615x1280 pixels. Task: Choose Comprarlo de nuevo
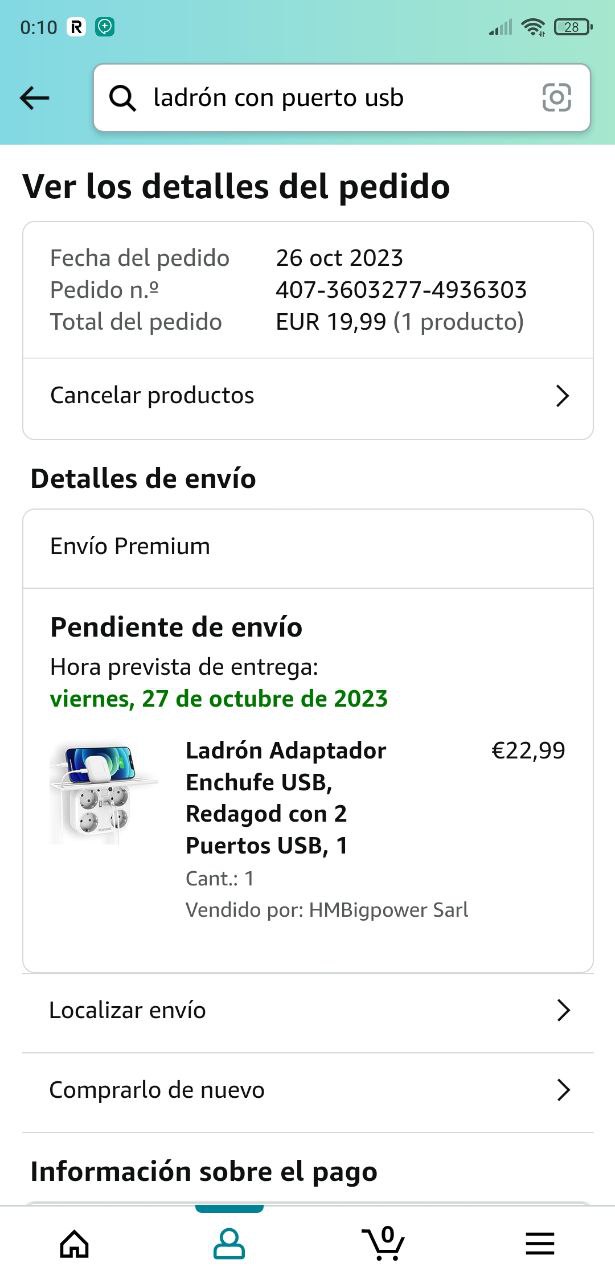click(308, 1091)
